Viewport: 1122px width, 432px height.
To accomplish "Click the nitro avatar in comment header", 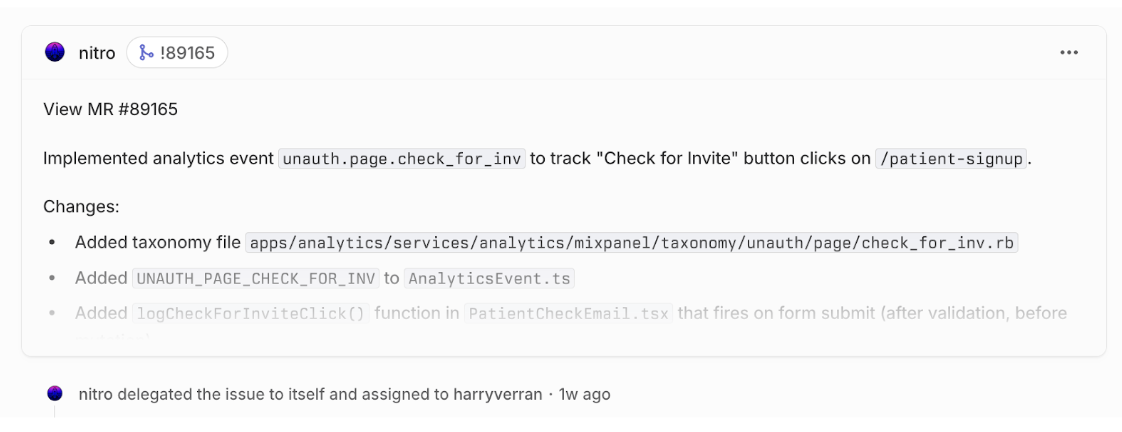I will [x=55, y=52].
